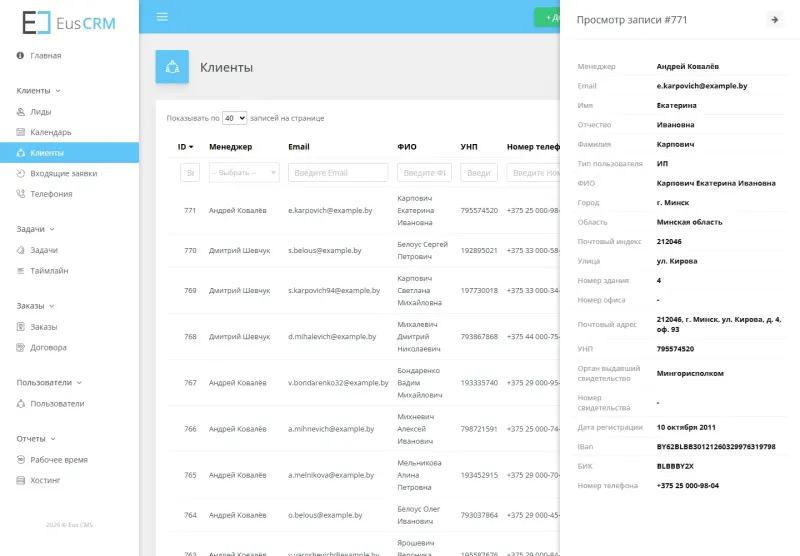Click the Главная info icon
The image size is (800, 556).
[20, 55]
